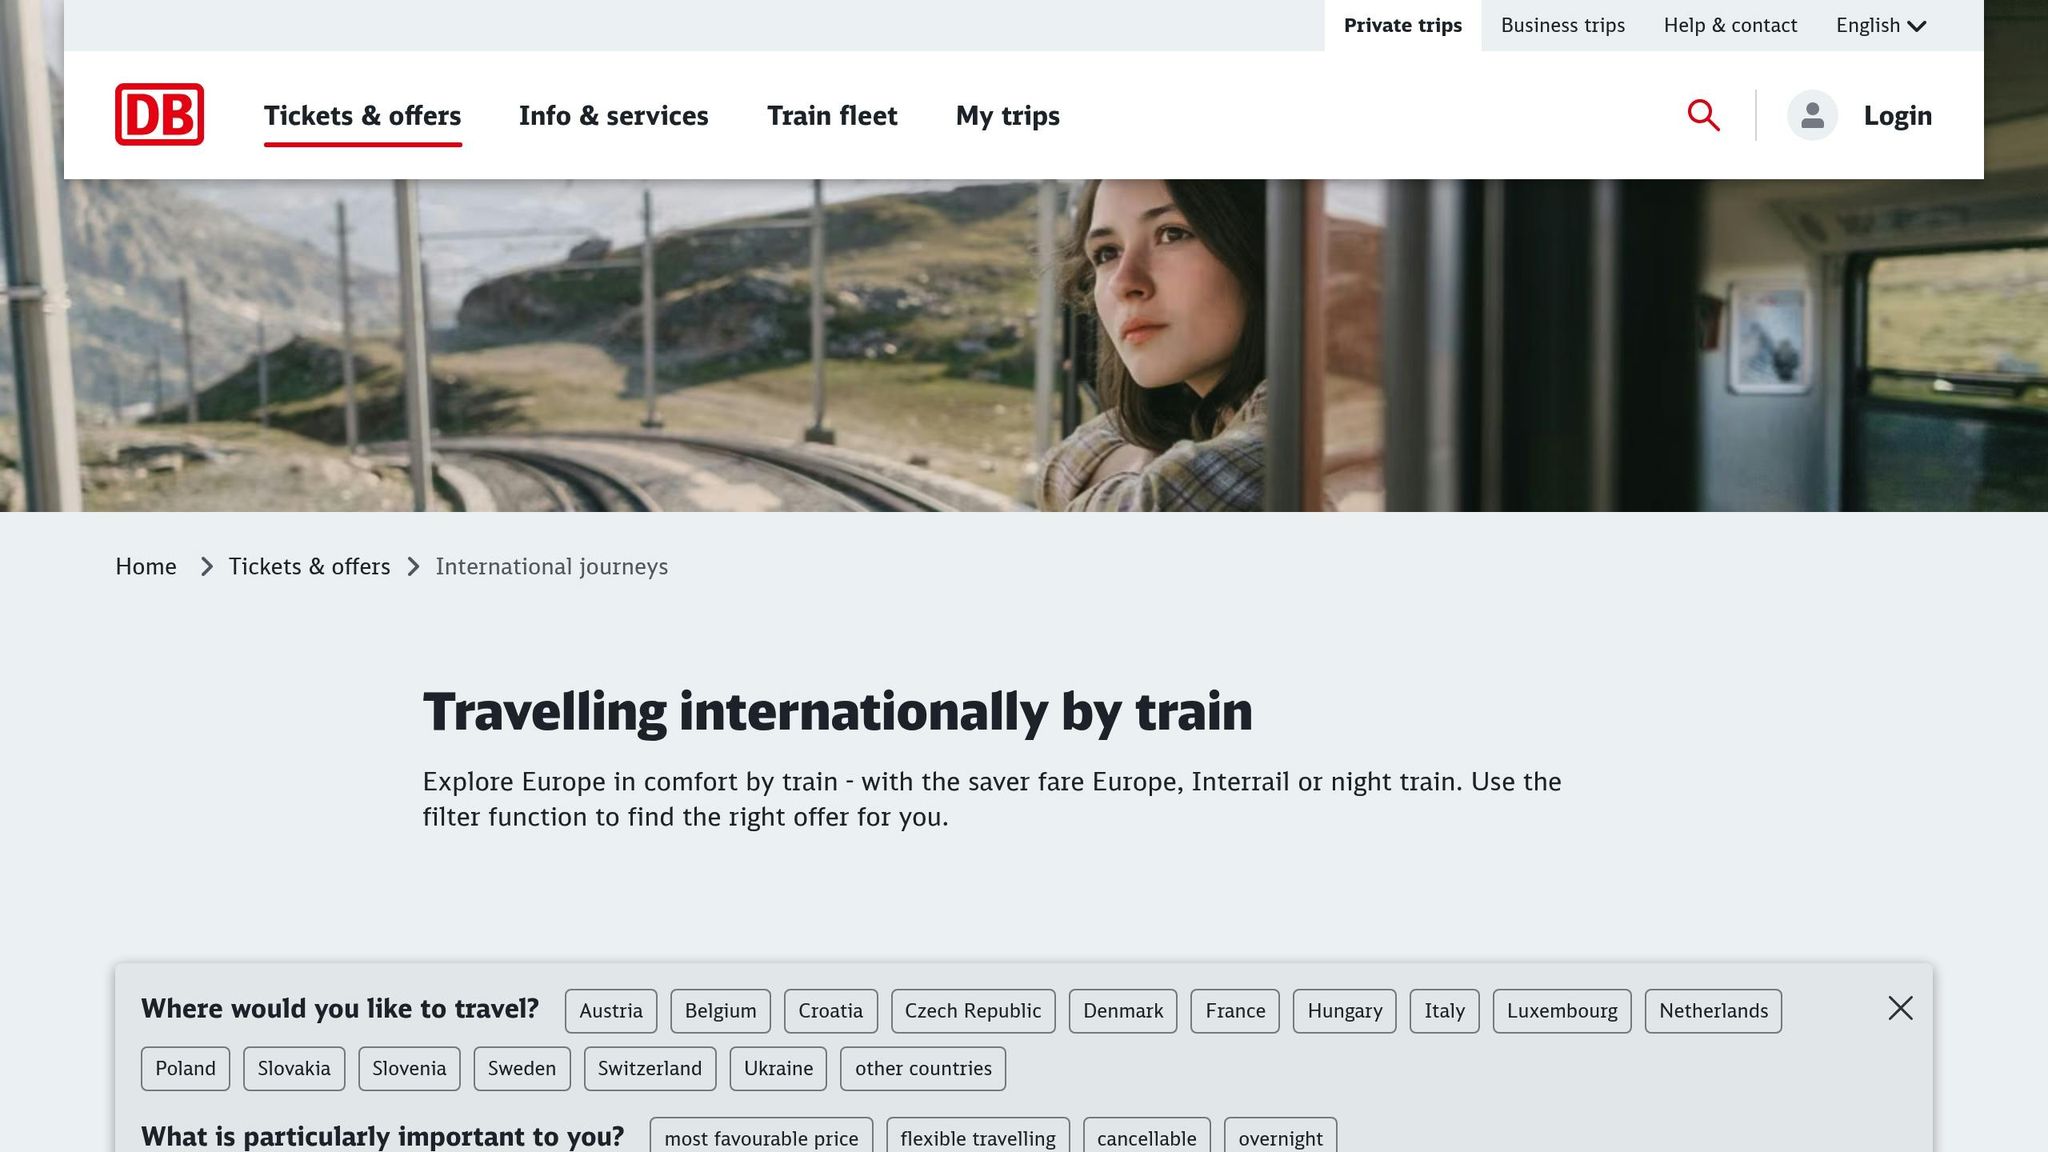This screenshot has height=1152, width=2048.
Task: Select the Switzerland country filter chip
Action: (650, 1068)
